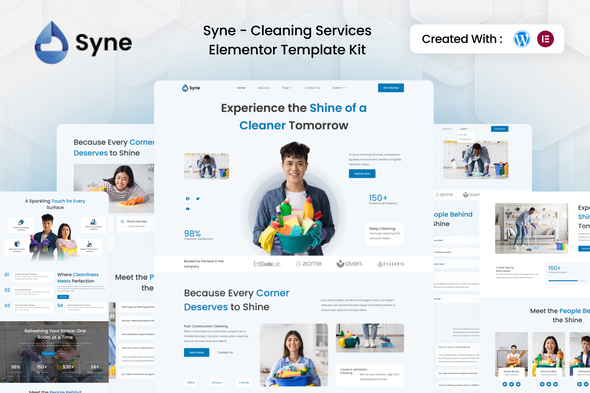Click the small Syne logo in the center navbar

tap(191, 88)
